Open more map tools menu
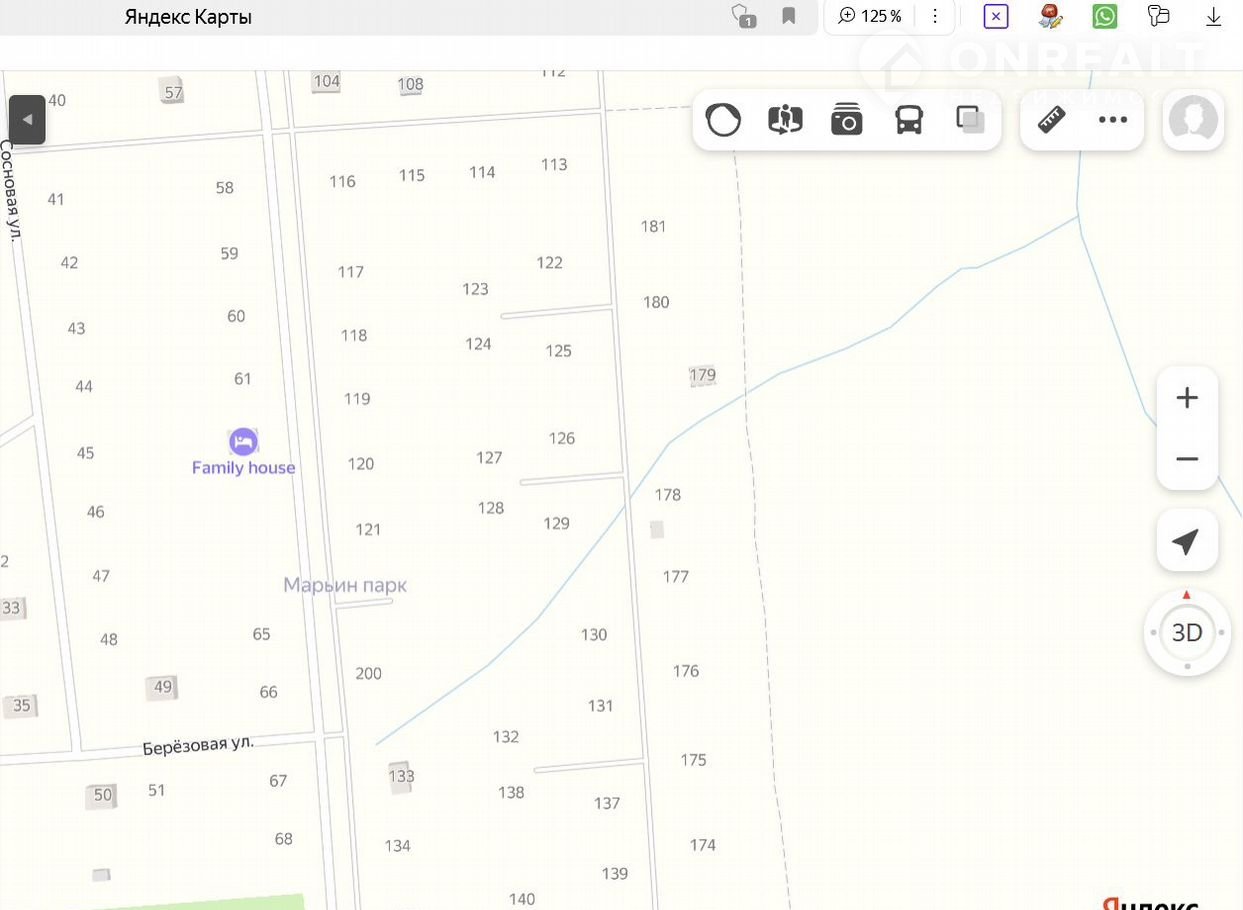 coord(1113,120)
